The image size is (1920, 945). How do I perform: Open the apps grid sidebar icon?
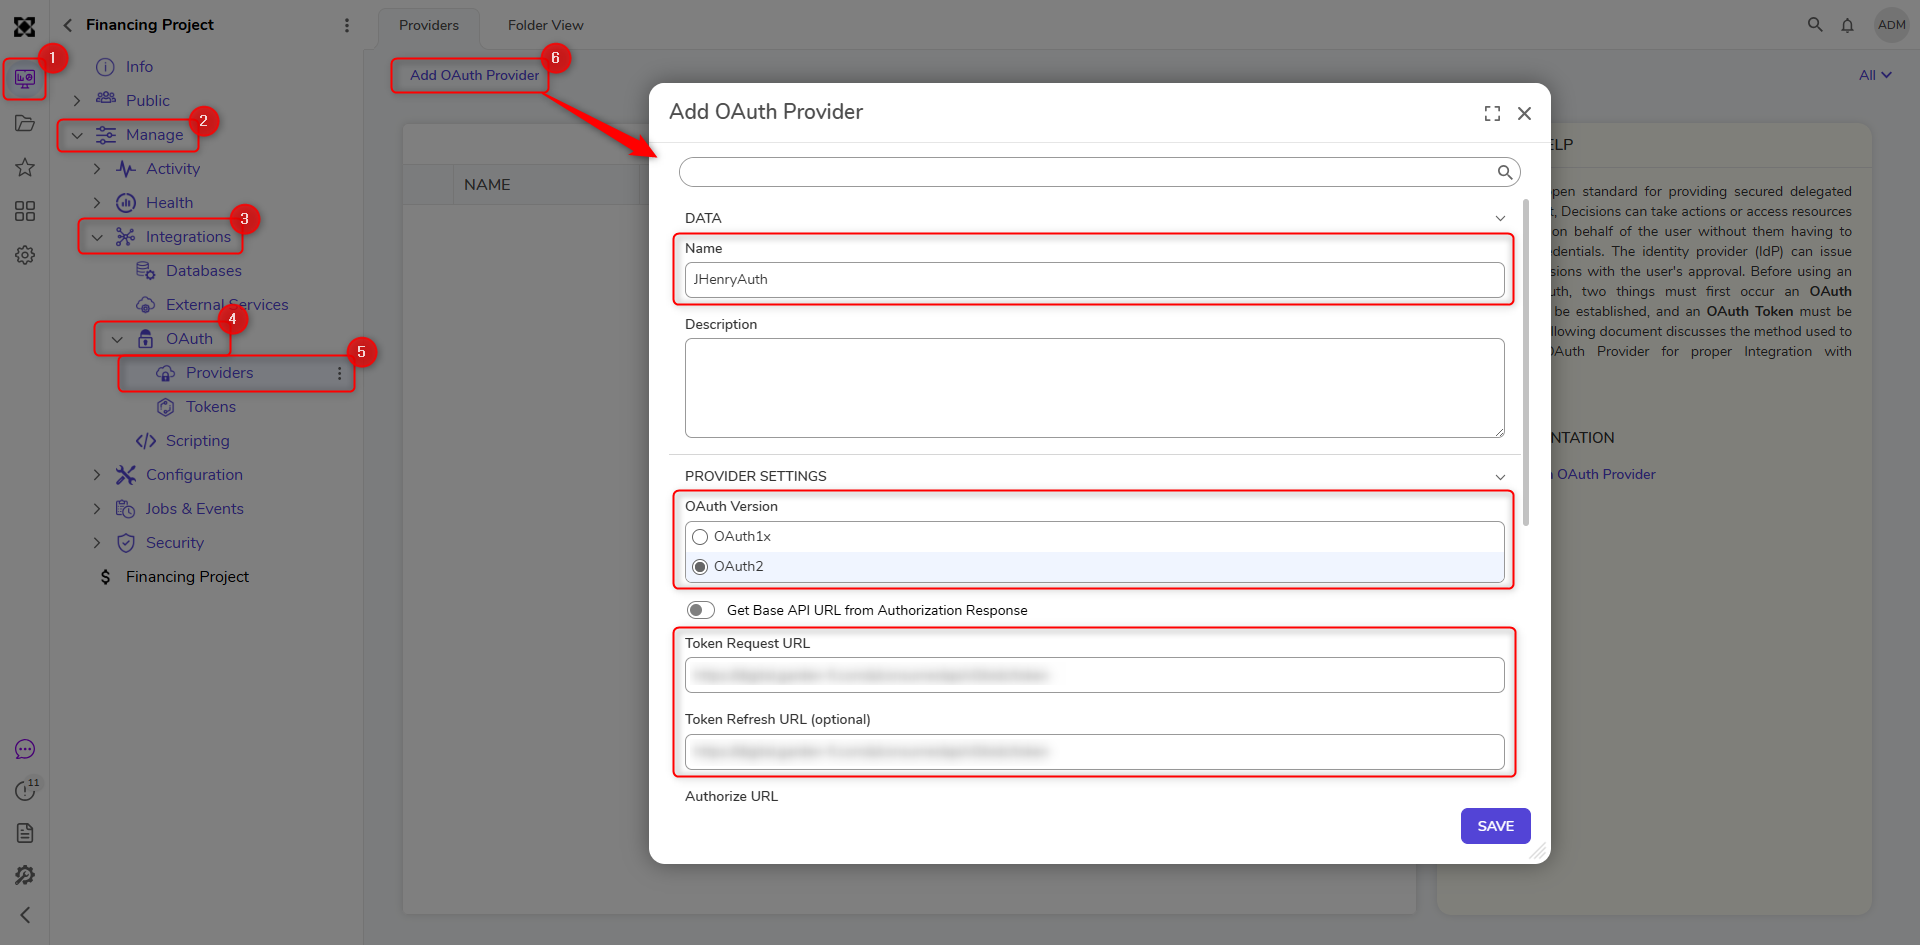(25, 211)
